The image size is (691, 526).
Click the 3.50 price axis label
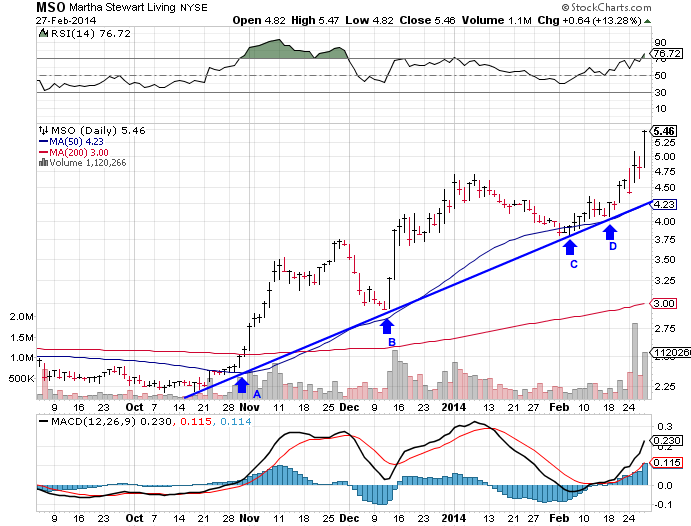tap(665, 259)
